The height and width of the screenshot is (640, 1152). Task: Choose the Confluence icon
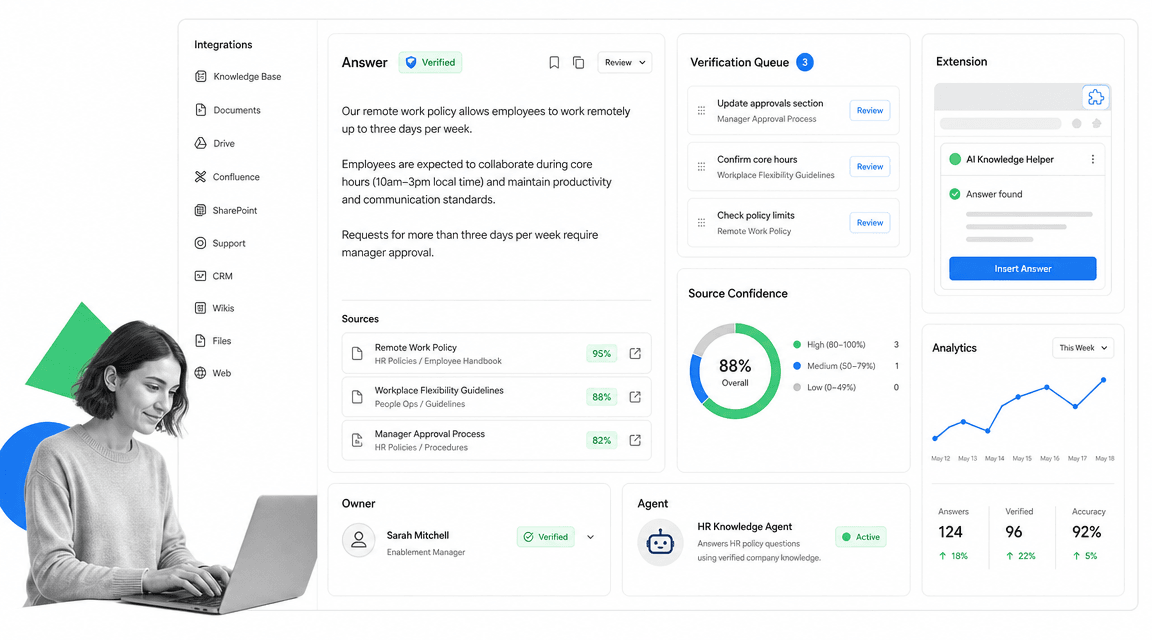click(200, 176)
